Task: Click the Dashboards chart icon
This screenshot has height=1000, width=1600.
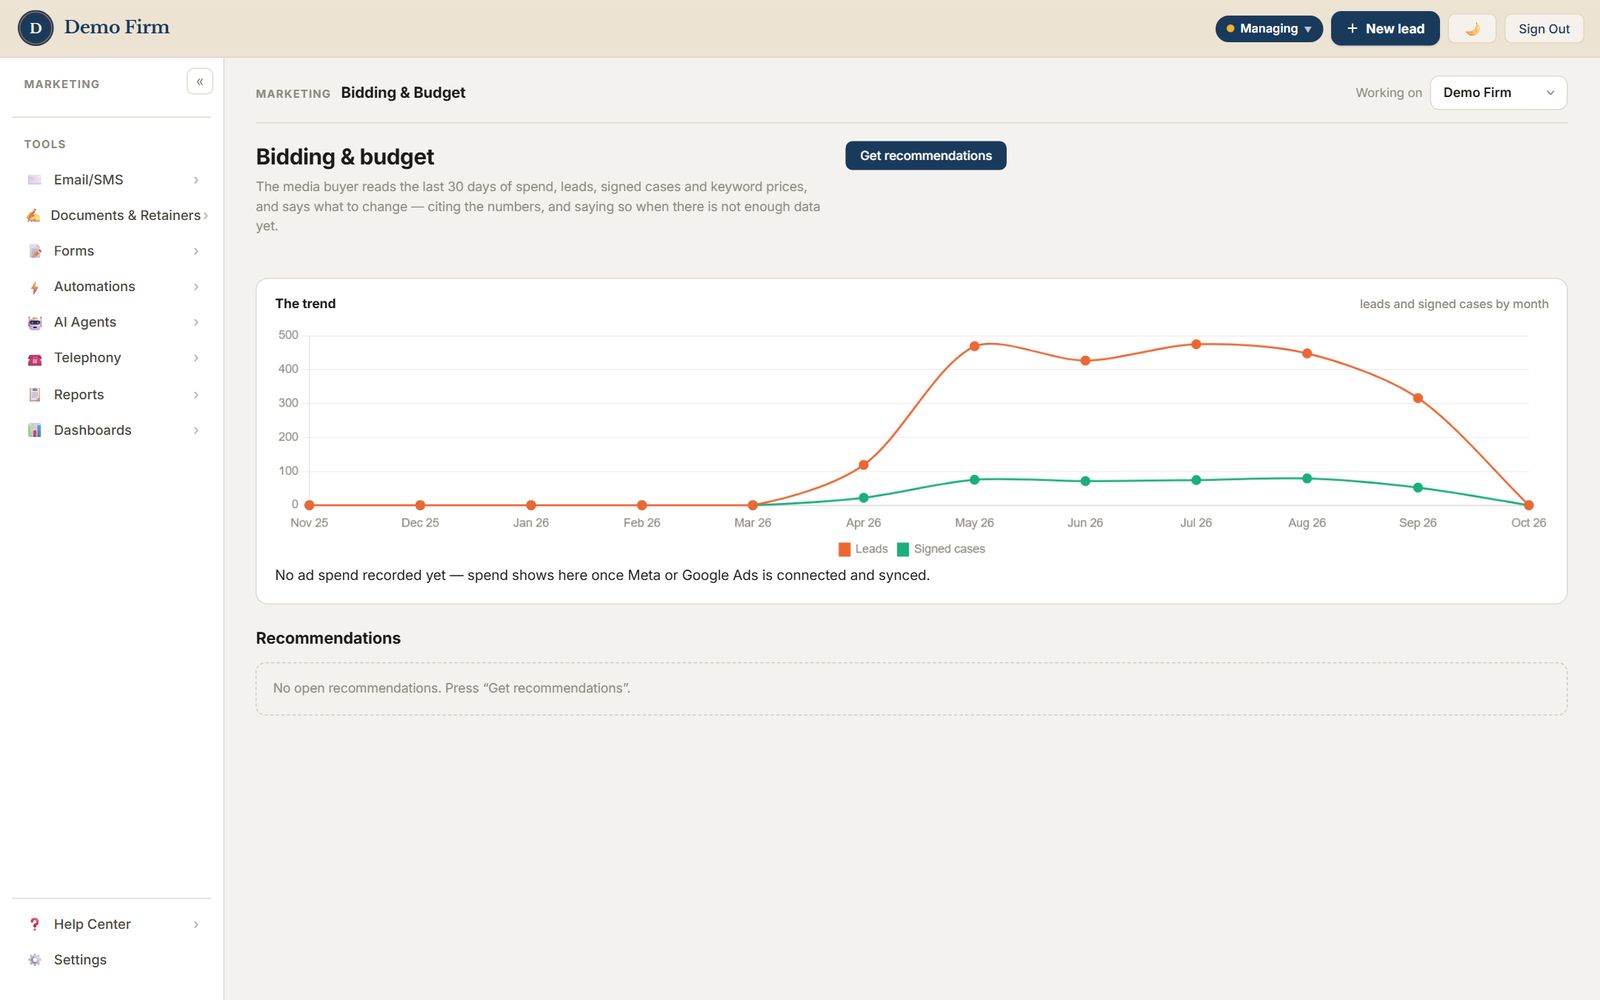Action: tap(35, 430)
